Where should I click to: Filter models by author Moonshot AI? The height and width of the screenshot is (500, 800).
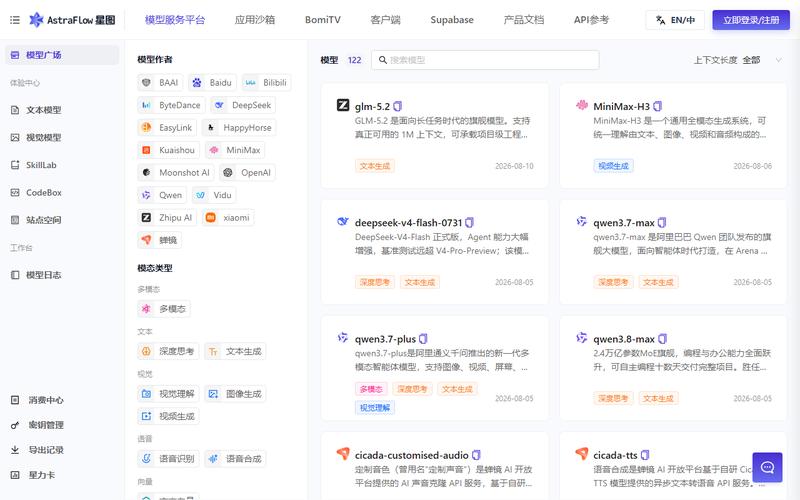176,172
